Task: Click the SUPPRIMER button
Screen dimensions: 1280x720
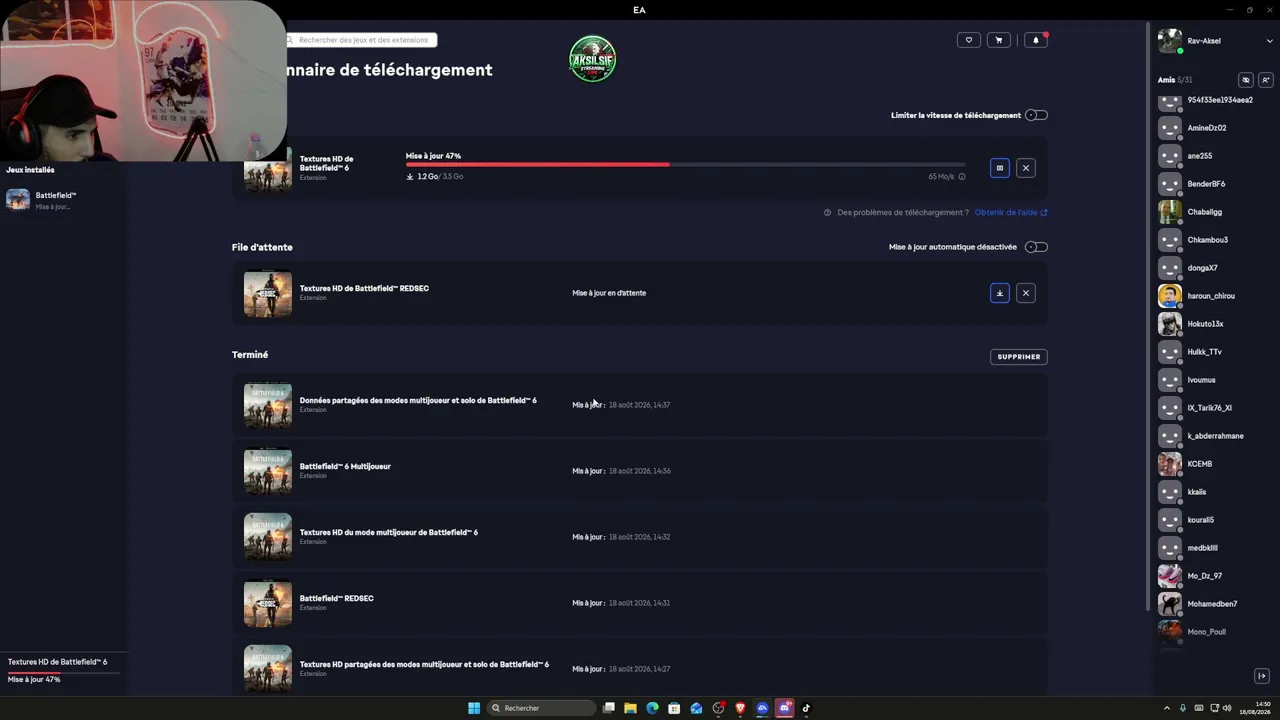Action: tap(1019, 357)
